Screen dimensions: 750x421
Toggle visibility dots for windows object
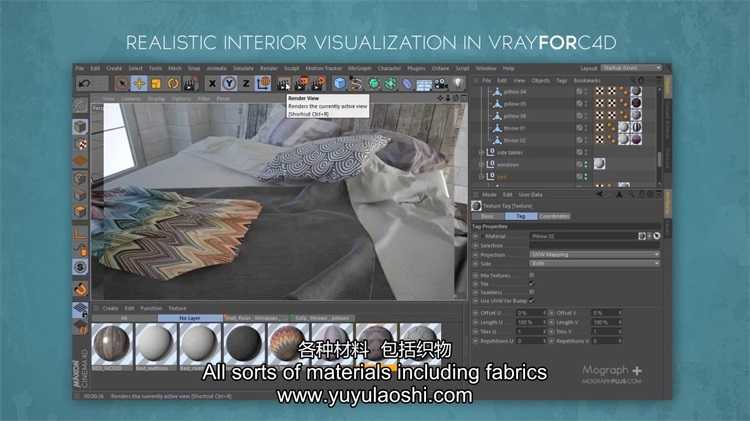tap(586, 165)
